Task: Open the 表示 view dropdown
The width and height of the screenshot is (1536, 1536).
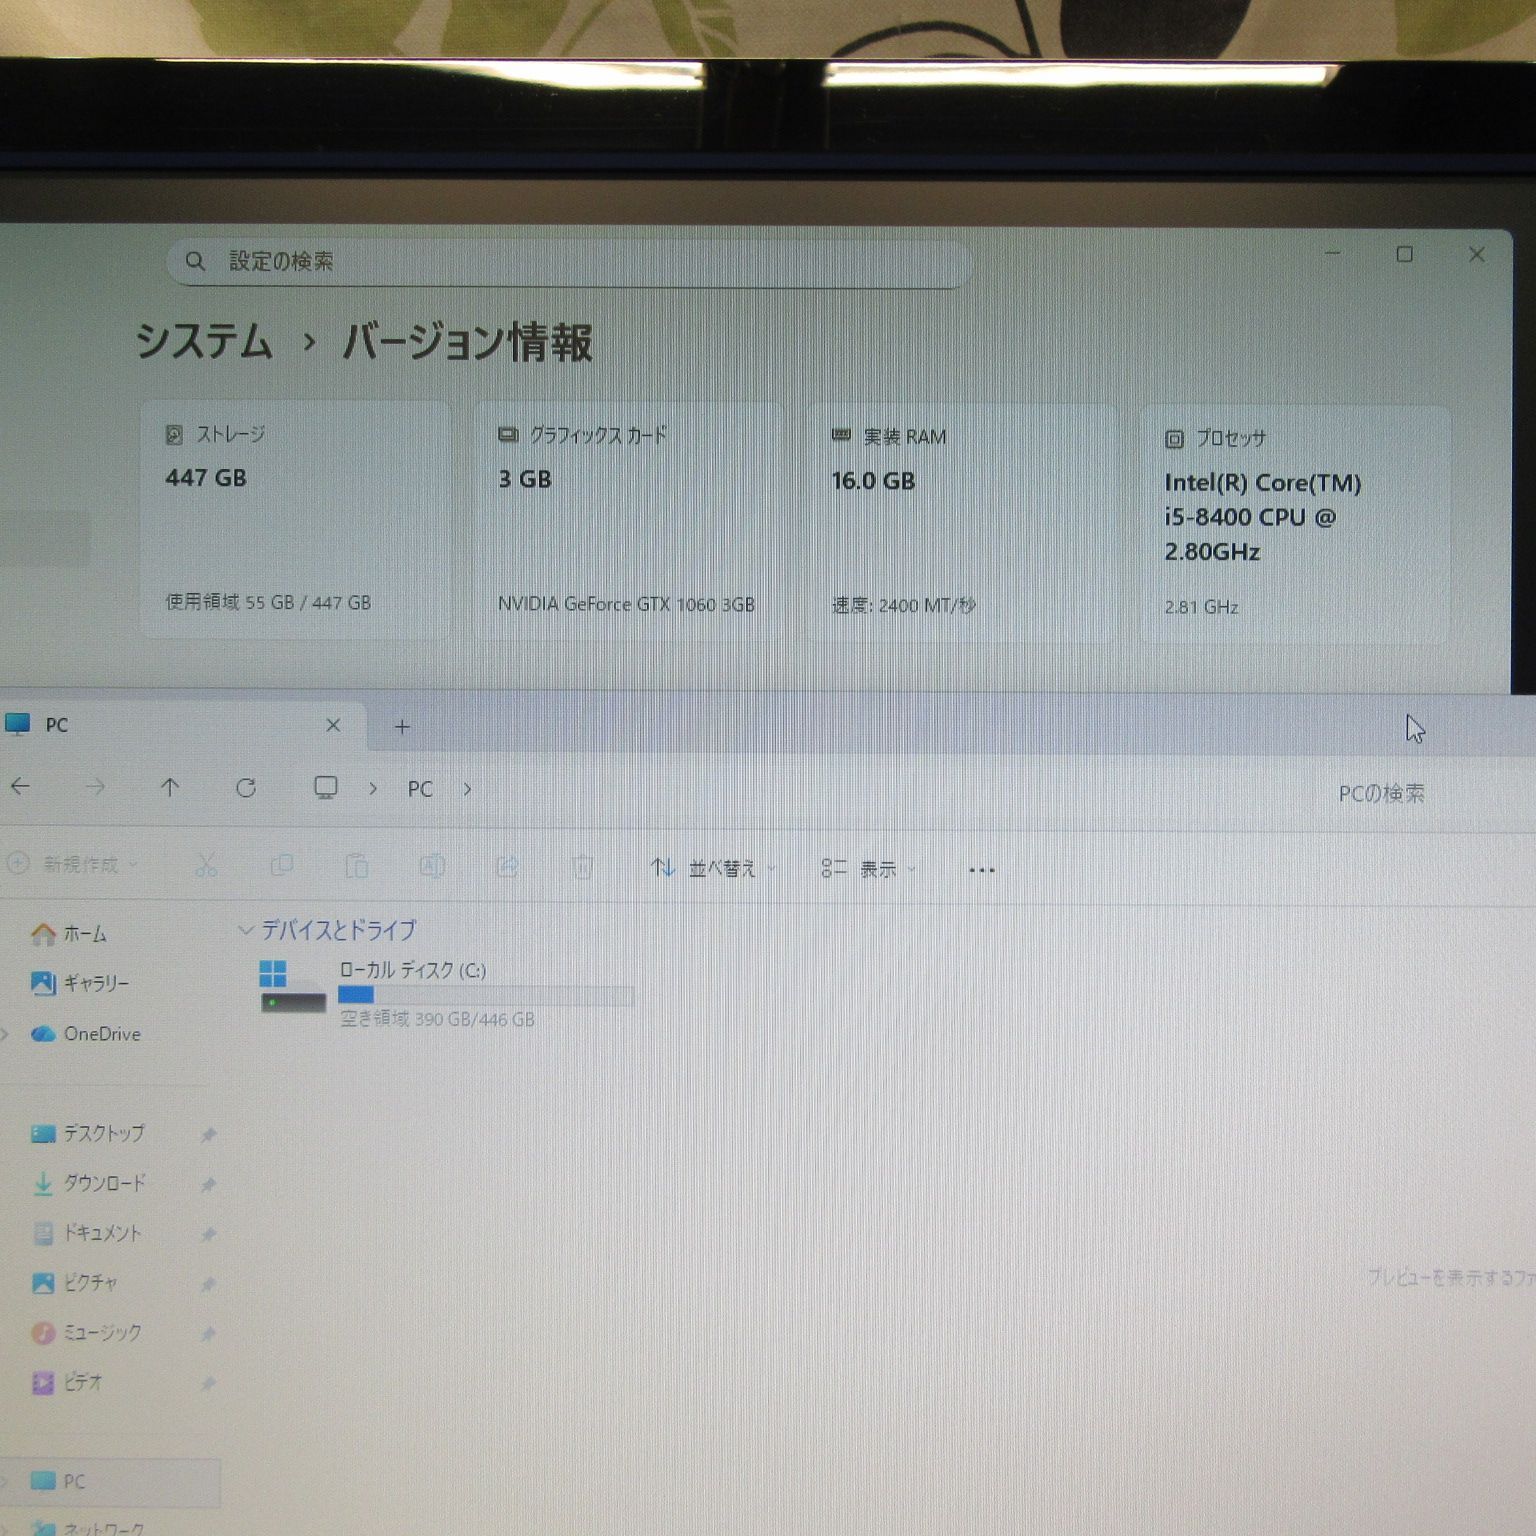Action: pyautogui.click(x=867, y=869)
